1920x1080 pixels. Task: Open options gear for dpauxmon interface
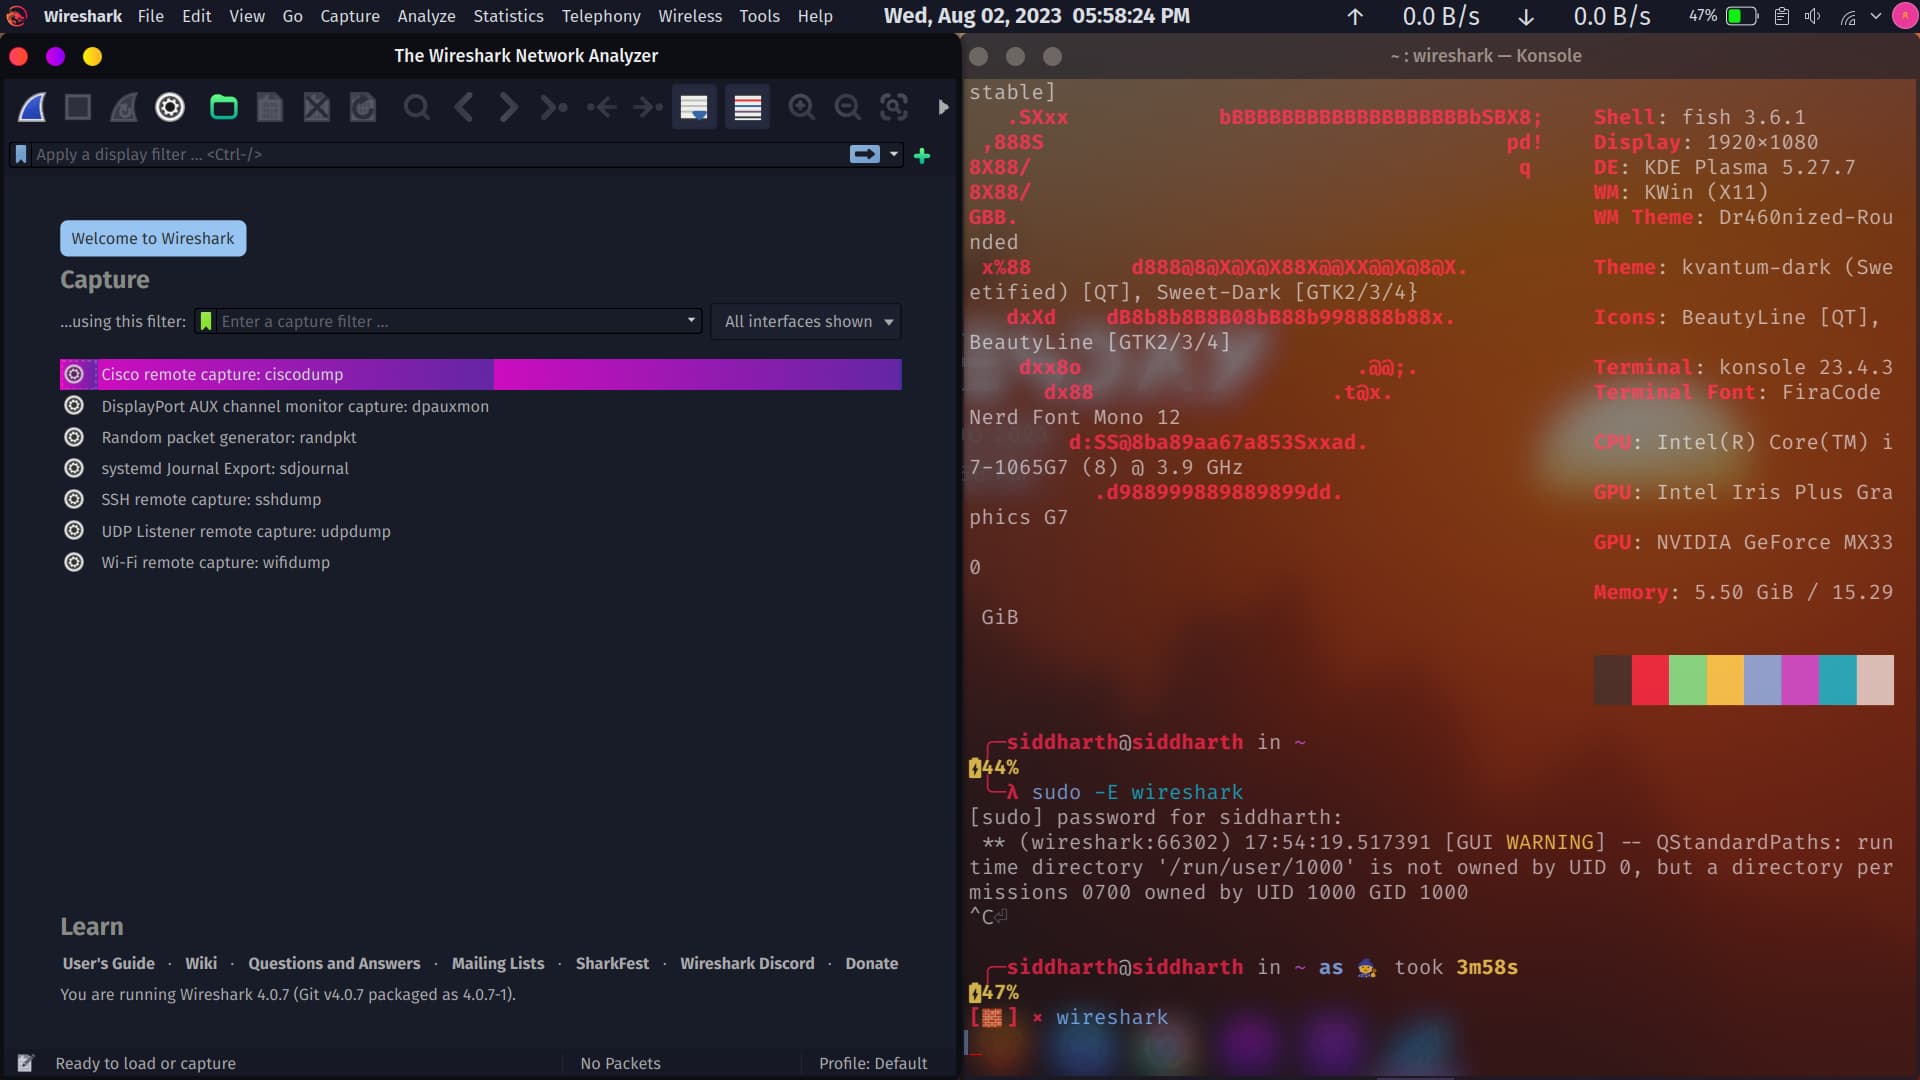74,406
